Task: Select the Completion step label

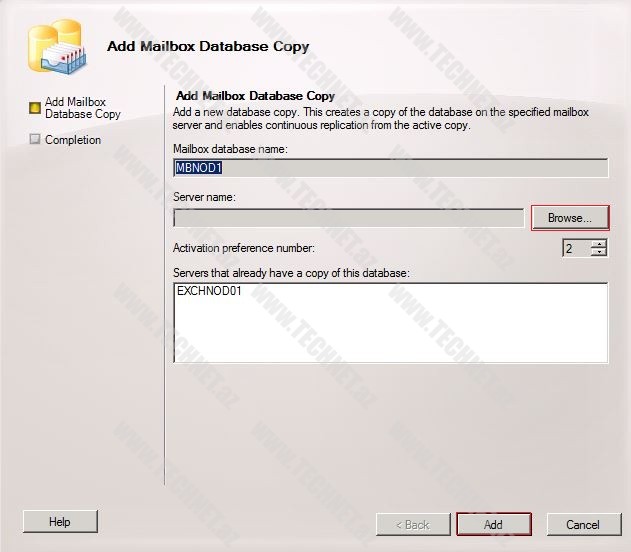Action: pyautogui.click(x=73, y=140)
